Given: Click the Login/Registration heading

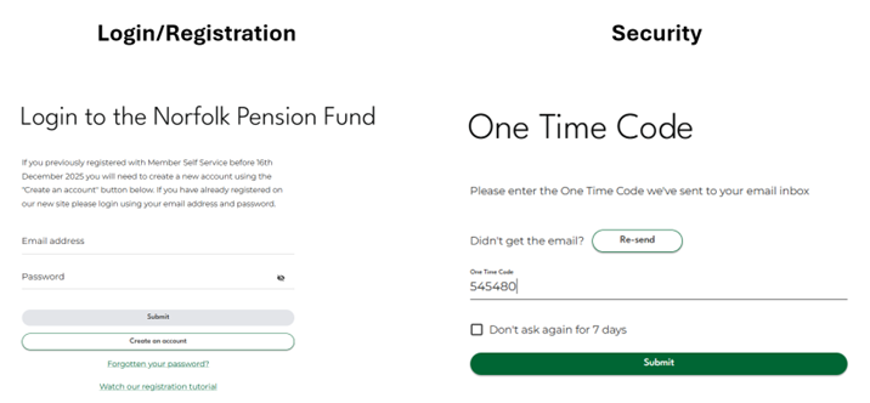Looking at the screenshot, I should point(196,34).
